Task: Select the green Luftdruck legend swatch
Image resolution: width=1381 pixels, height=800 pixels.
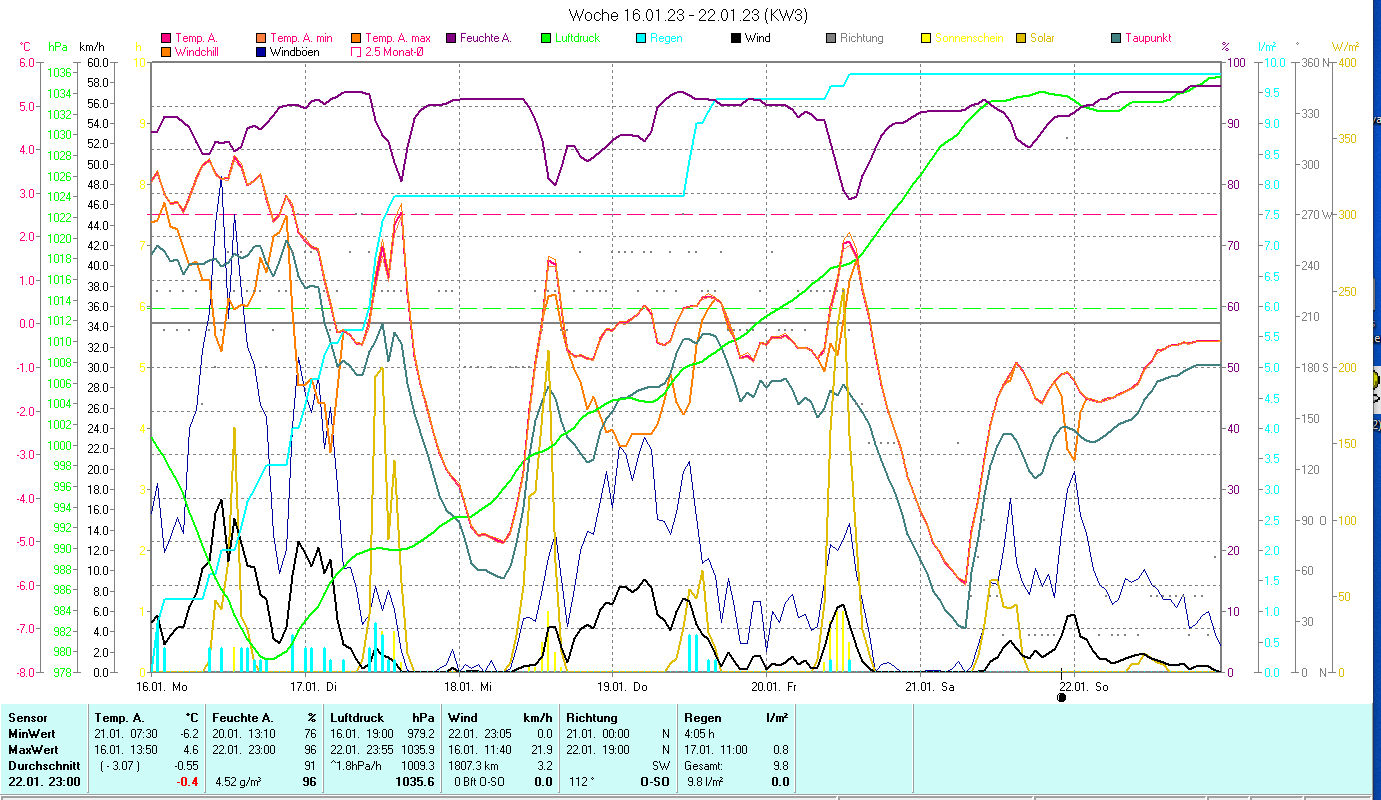Action: coord(546,38)
